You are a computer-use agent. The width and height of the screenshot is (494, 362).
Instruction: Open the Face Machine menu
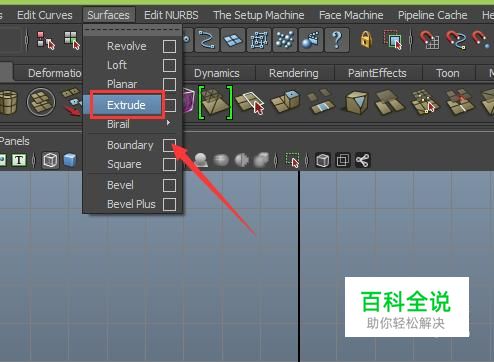click(351, 15)
